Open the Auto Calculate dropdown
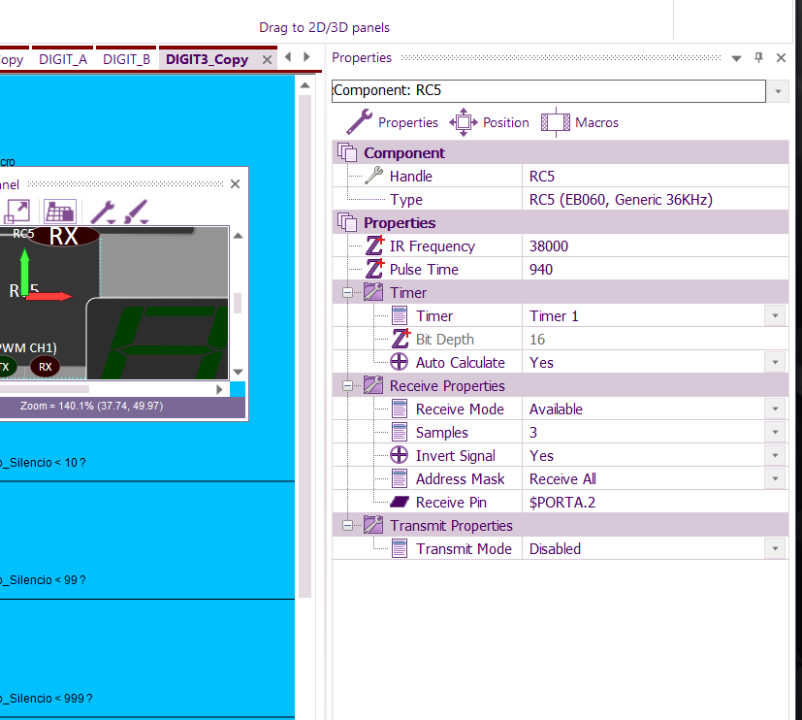This screenshot has height=720, width=802. 775,363
